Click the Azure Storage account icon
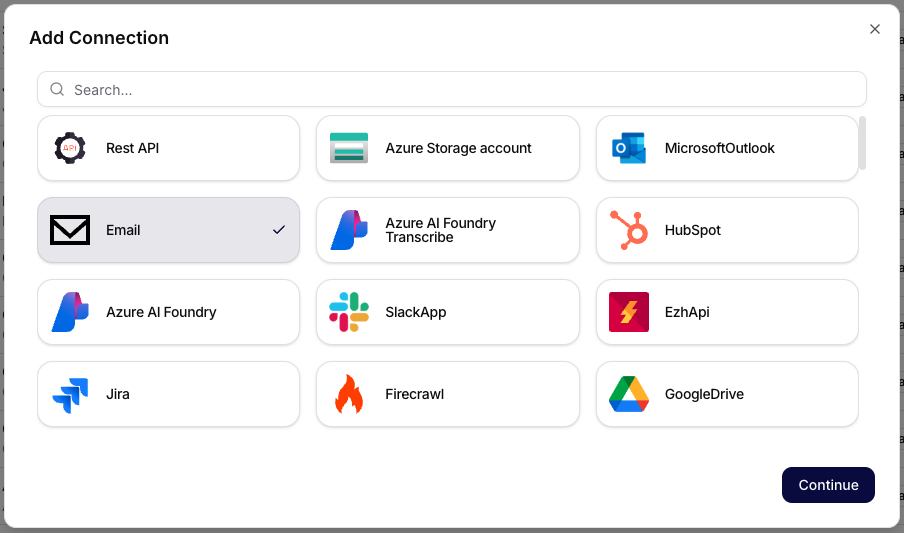This screenshot has width=904, height=533. 349,148
